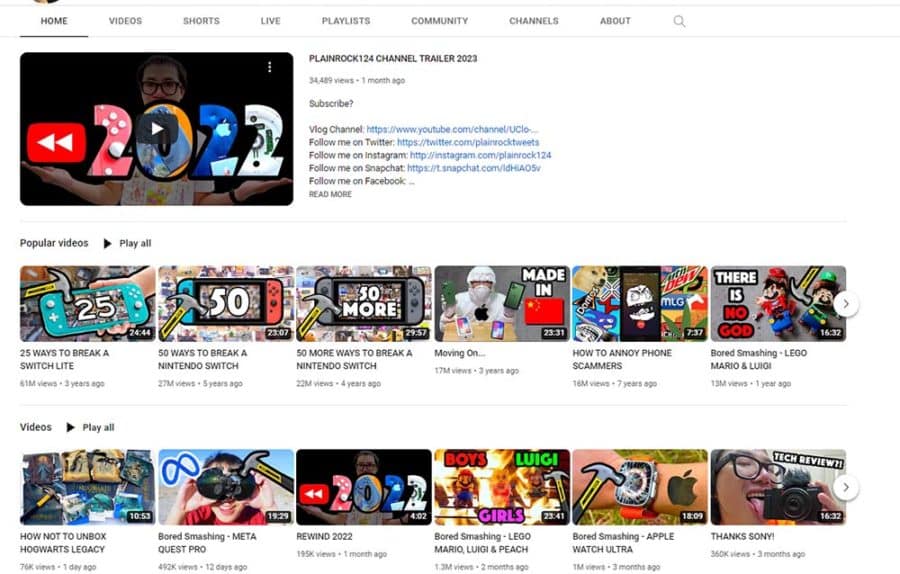
Task: Open the 50 MORE ways thumbnail
Action: [364, 304]
